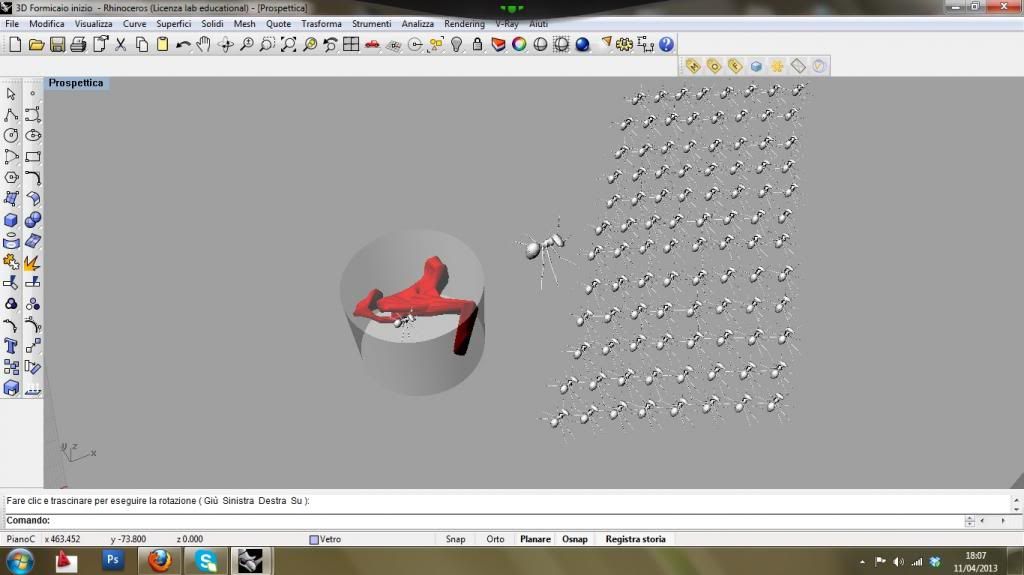Save the model with the floppy disk icon
The height and width of the screenshot is (575, 1024).
57,44
